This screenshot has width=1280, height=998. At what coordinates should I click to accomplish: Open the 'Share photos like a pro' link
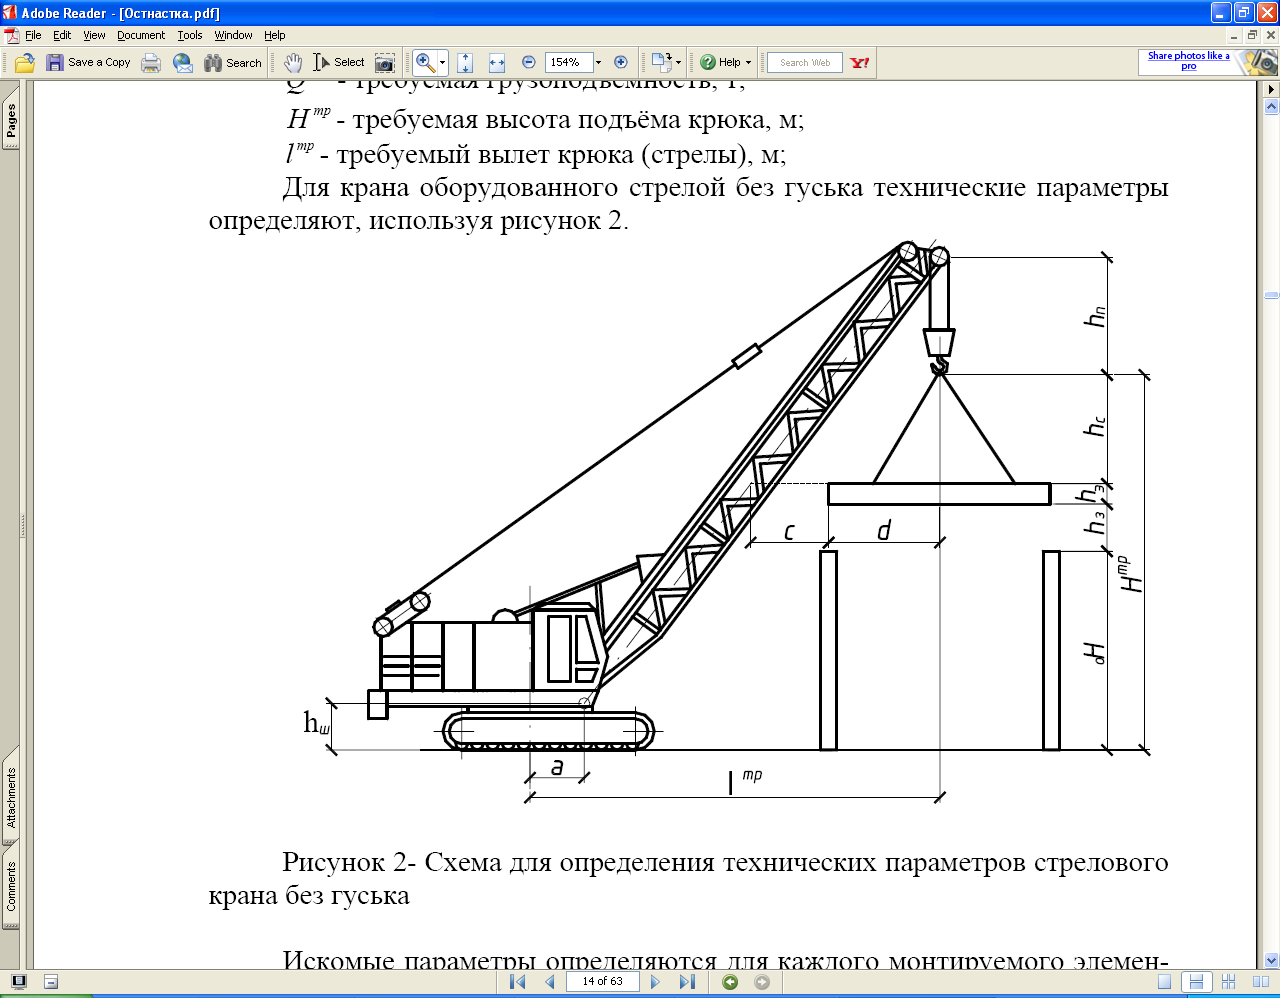coord(1188,61)
